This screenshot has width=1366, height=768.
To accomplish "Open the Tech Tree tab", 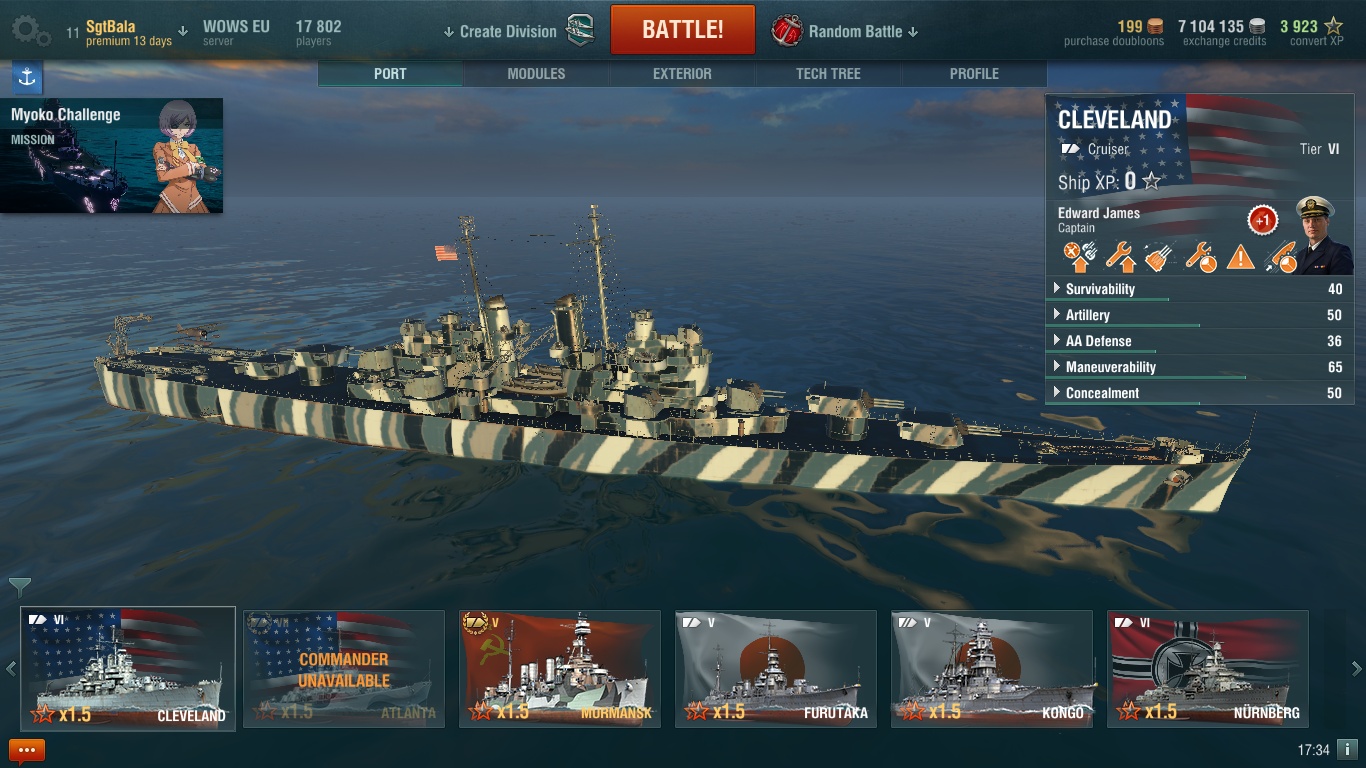I will [828, 74].
